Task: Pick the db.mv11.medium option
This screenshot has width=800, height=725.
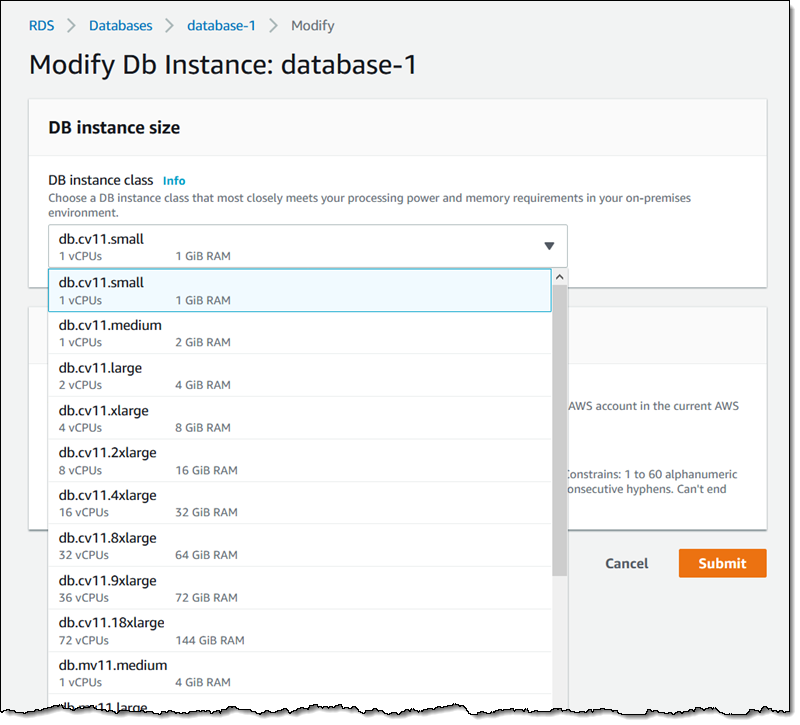Action: (x=300, y=673)
